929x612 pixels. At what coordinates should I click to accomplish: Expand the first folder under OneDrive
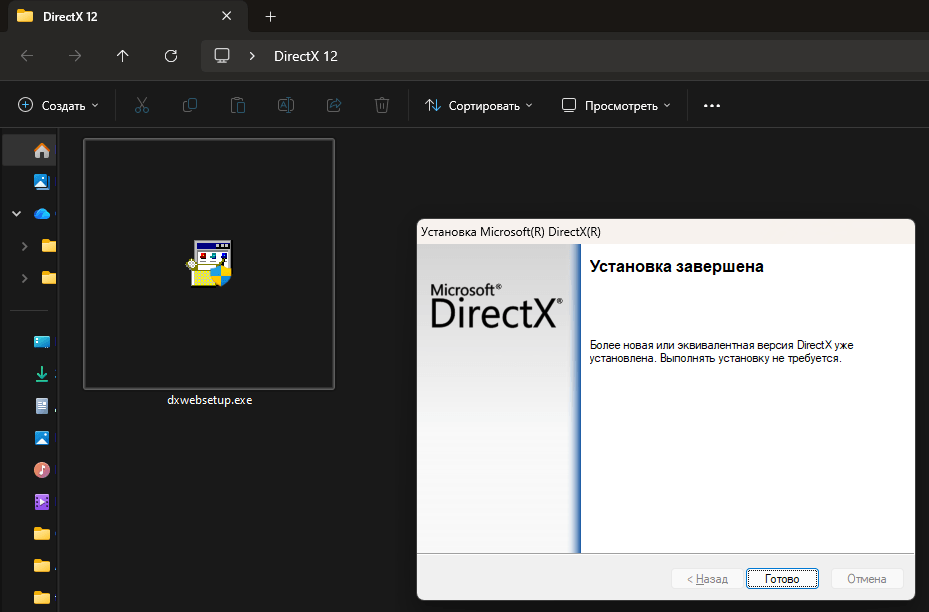click(x=24, y=246)
